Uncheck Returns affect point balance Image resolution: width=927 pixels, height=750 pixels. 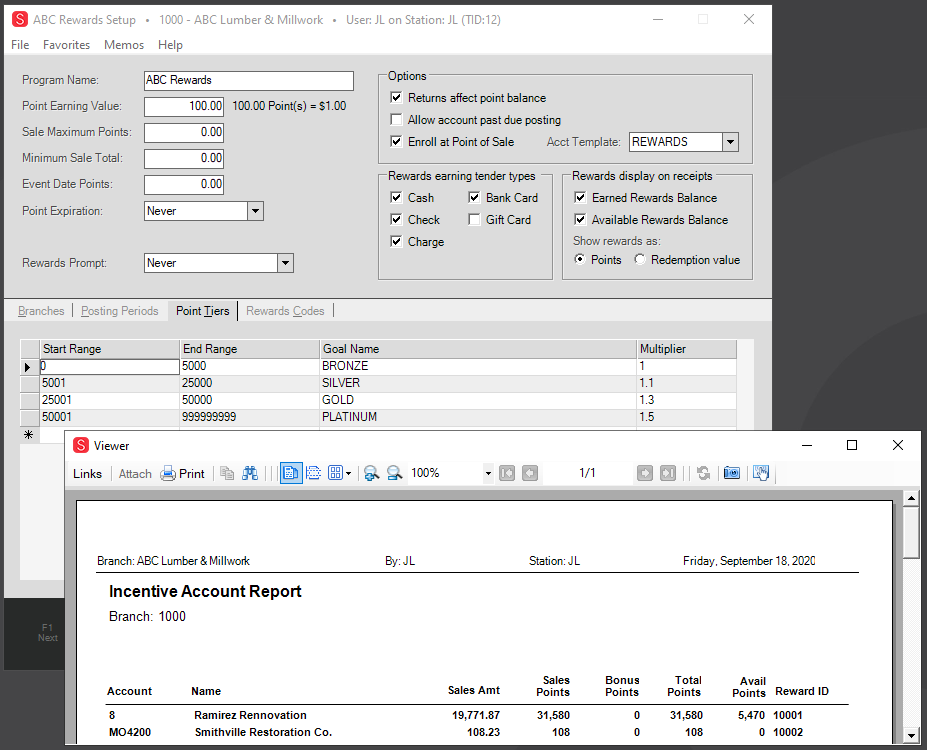click(x=397, y=98)
